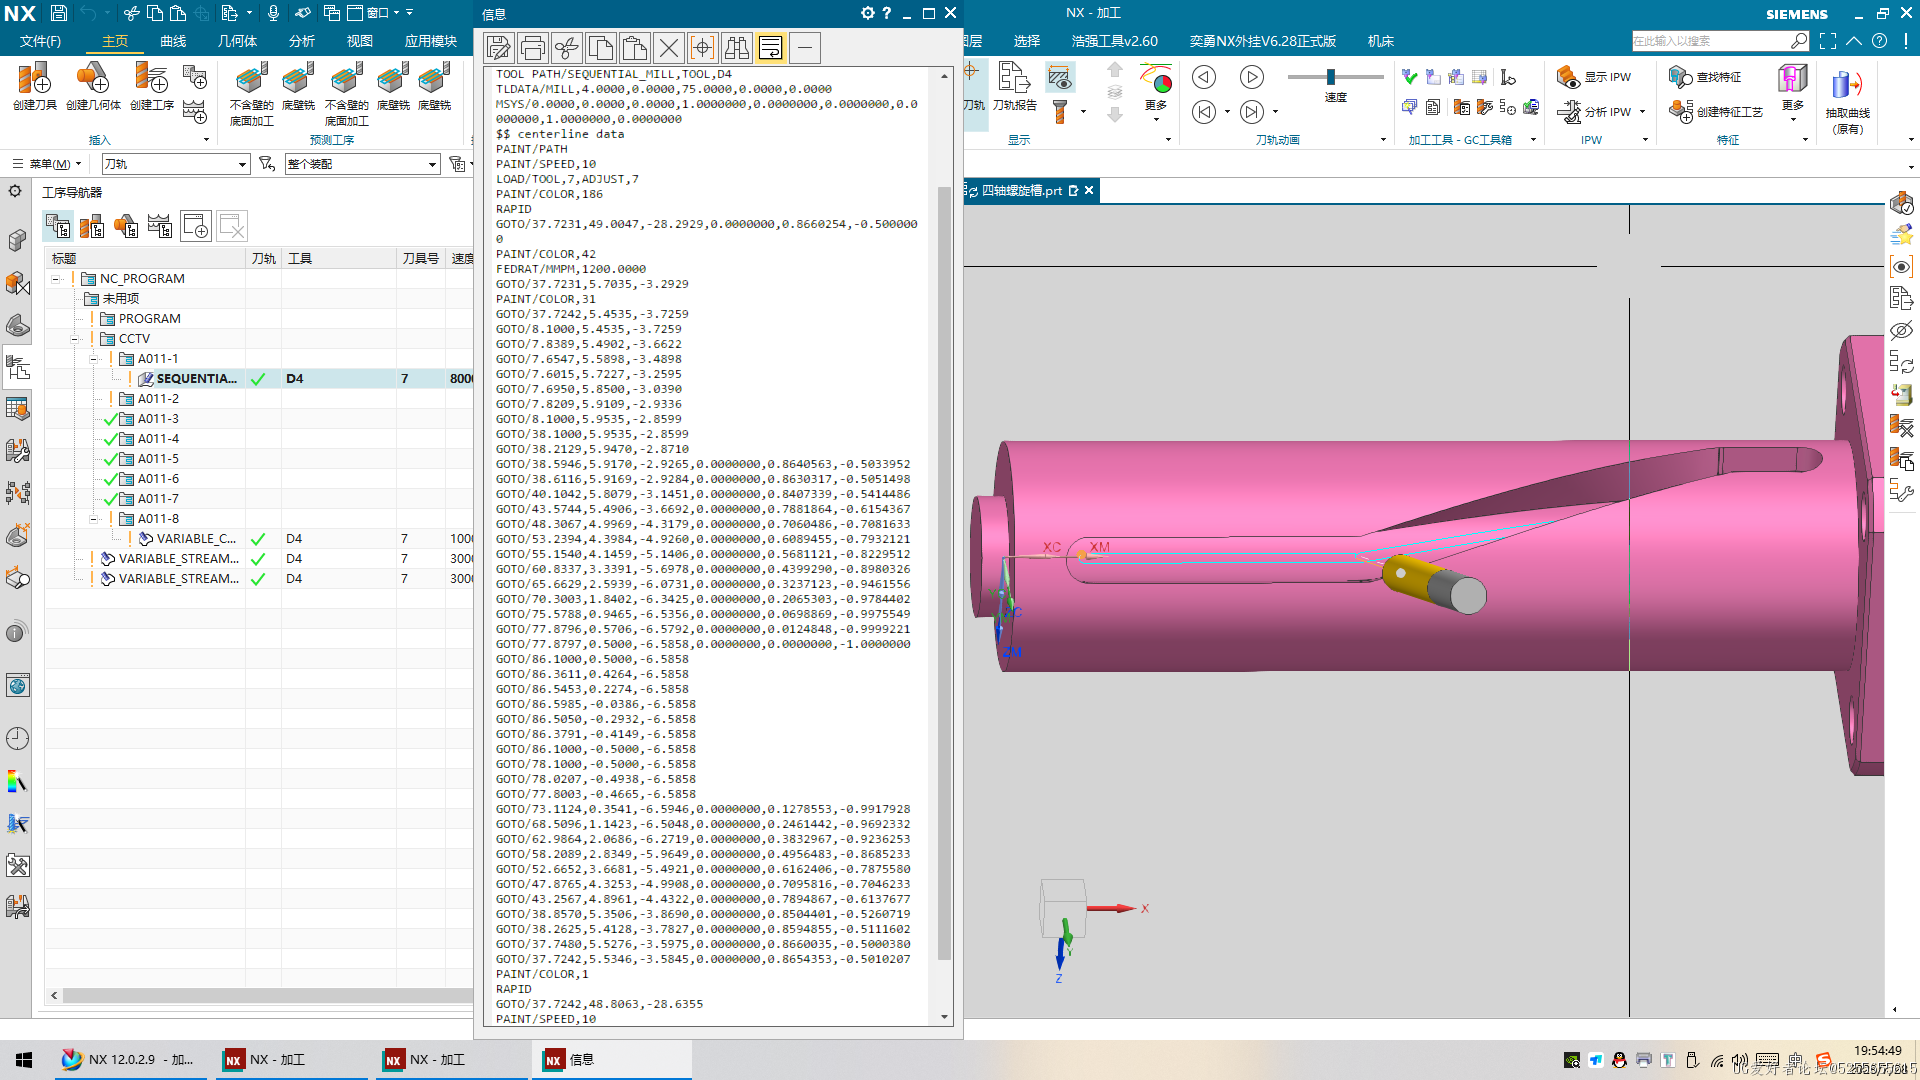Screen dimensions: 1920x1080
Task: Click the 查找特征 (Find Features) button
Action: (1706, 77)
